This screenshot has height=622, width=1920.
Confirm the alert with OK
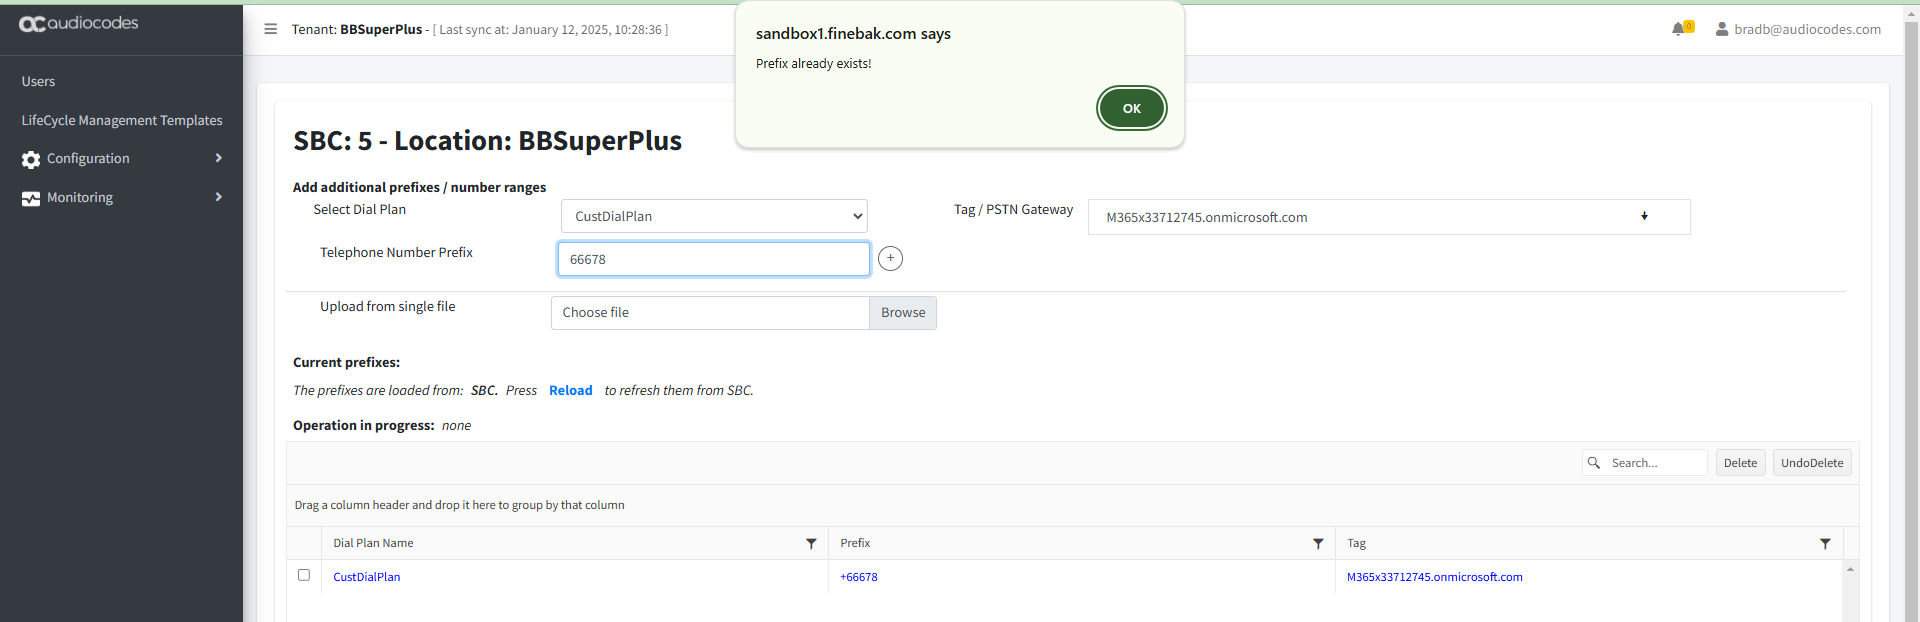[x=1132, y=108]
